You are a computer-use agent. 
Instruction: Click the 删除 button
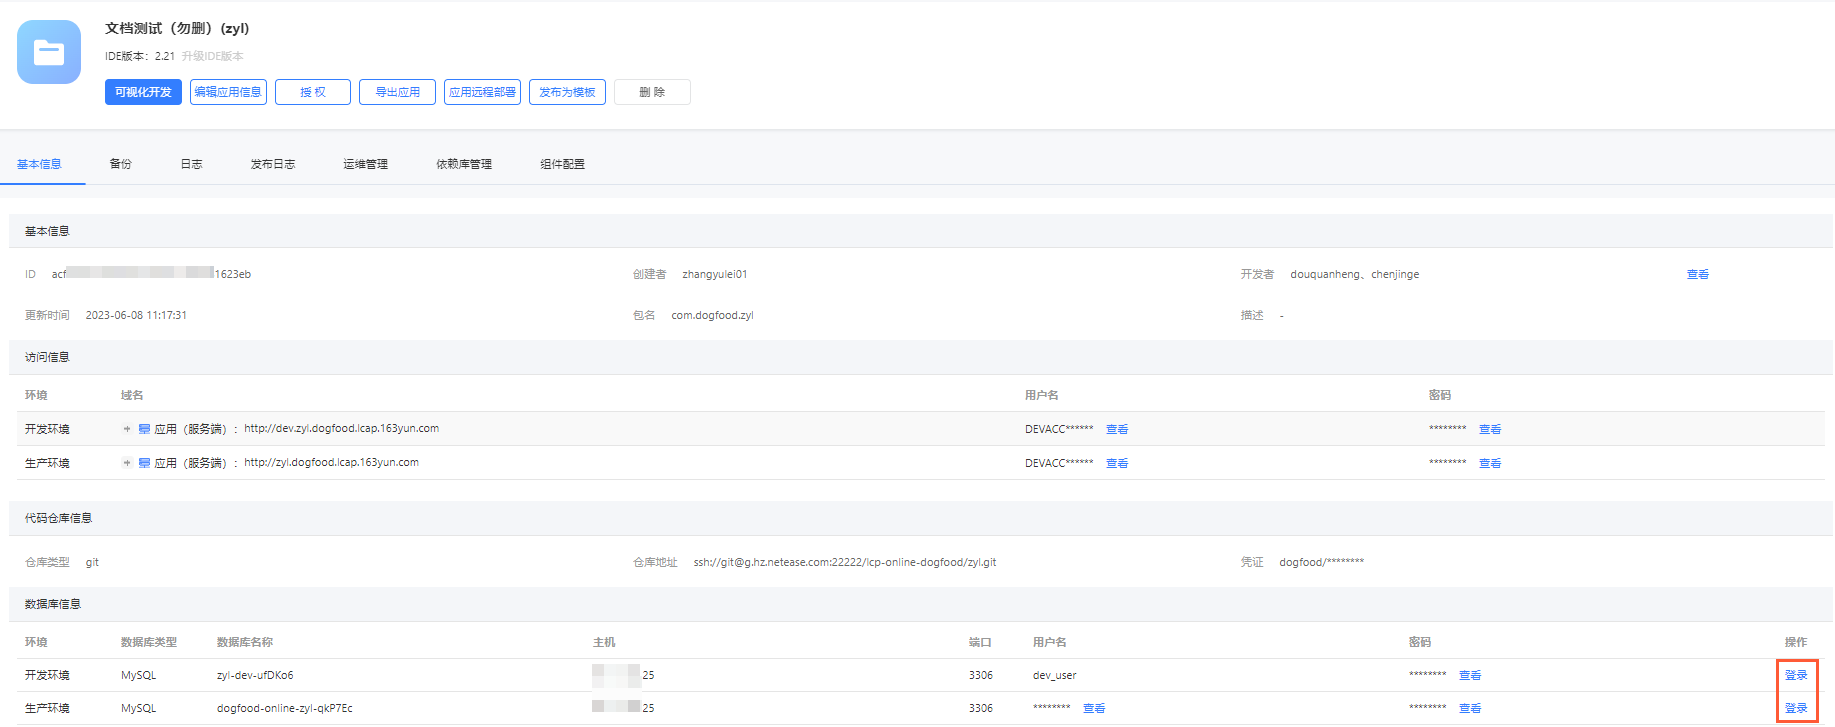(652, 92)
